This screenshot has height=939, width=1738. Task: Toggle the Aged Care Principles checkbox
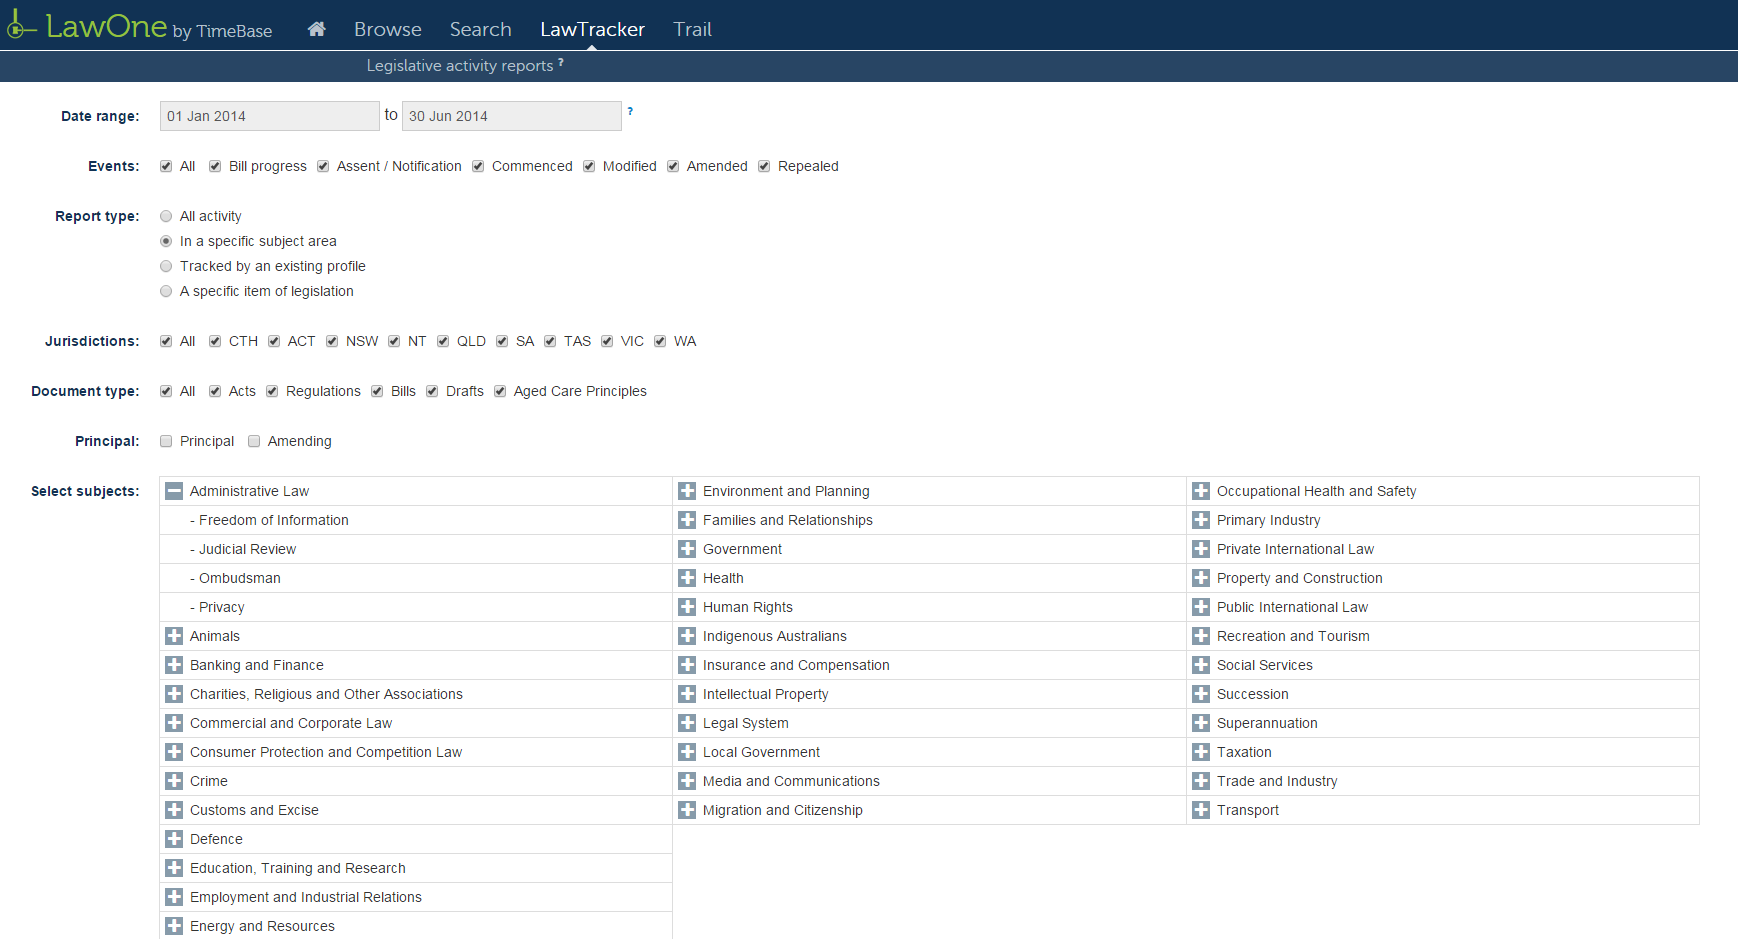(500, 391)
